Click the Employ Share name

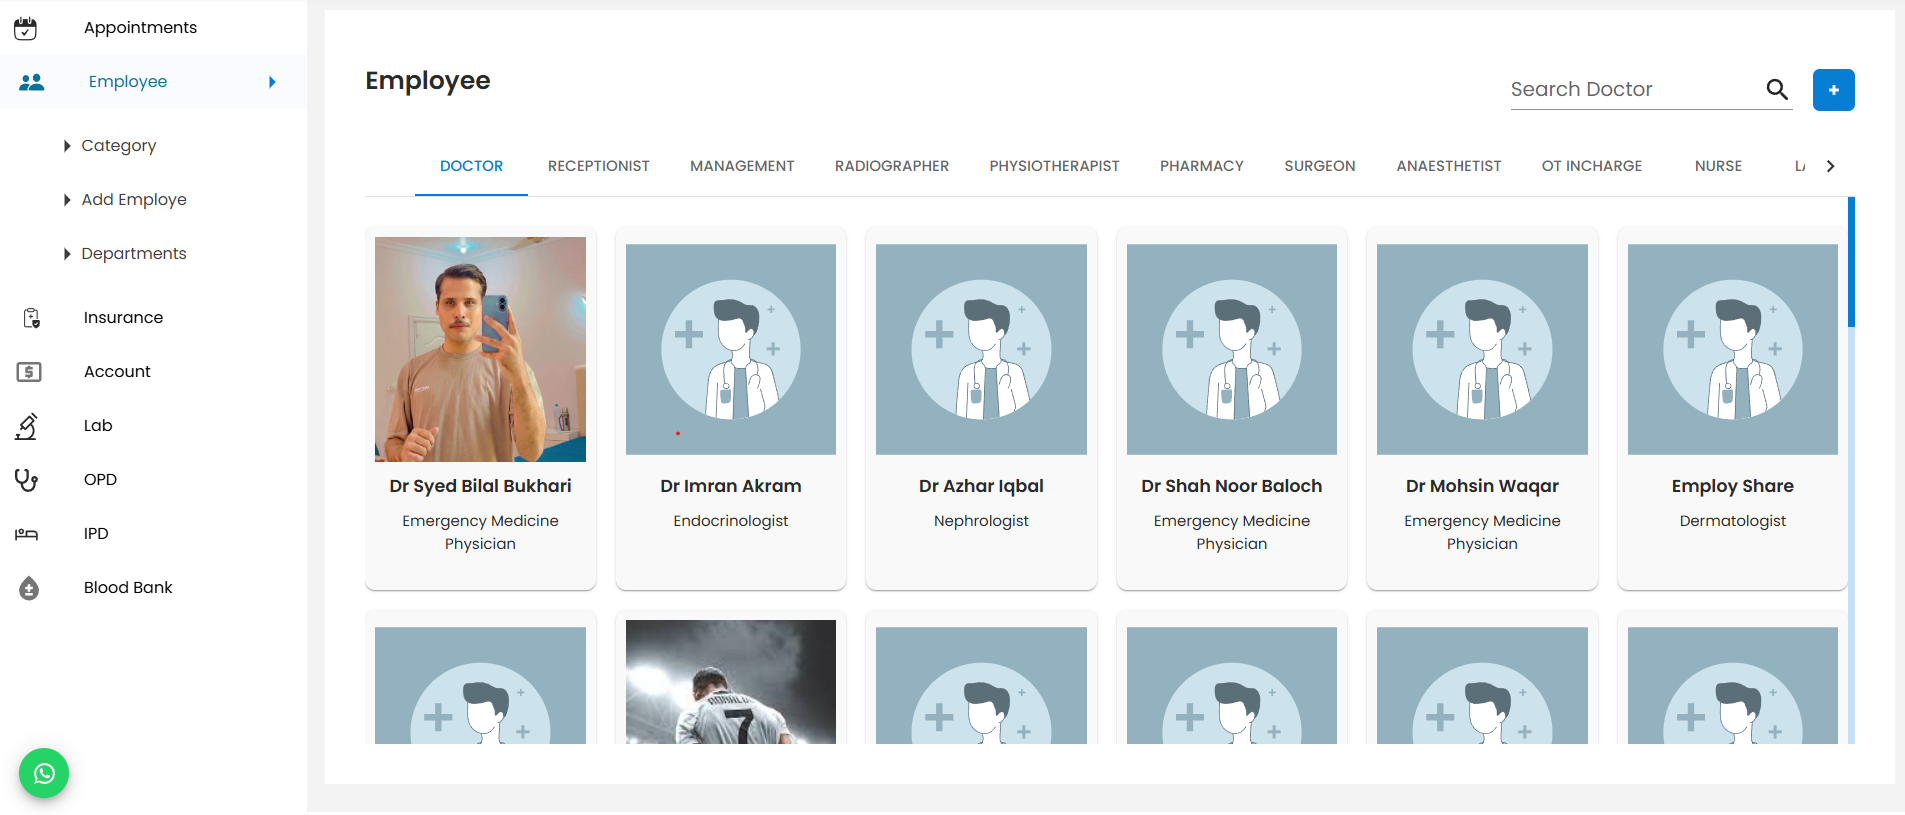(x=1733, y=486)
